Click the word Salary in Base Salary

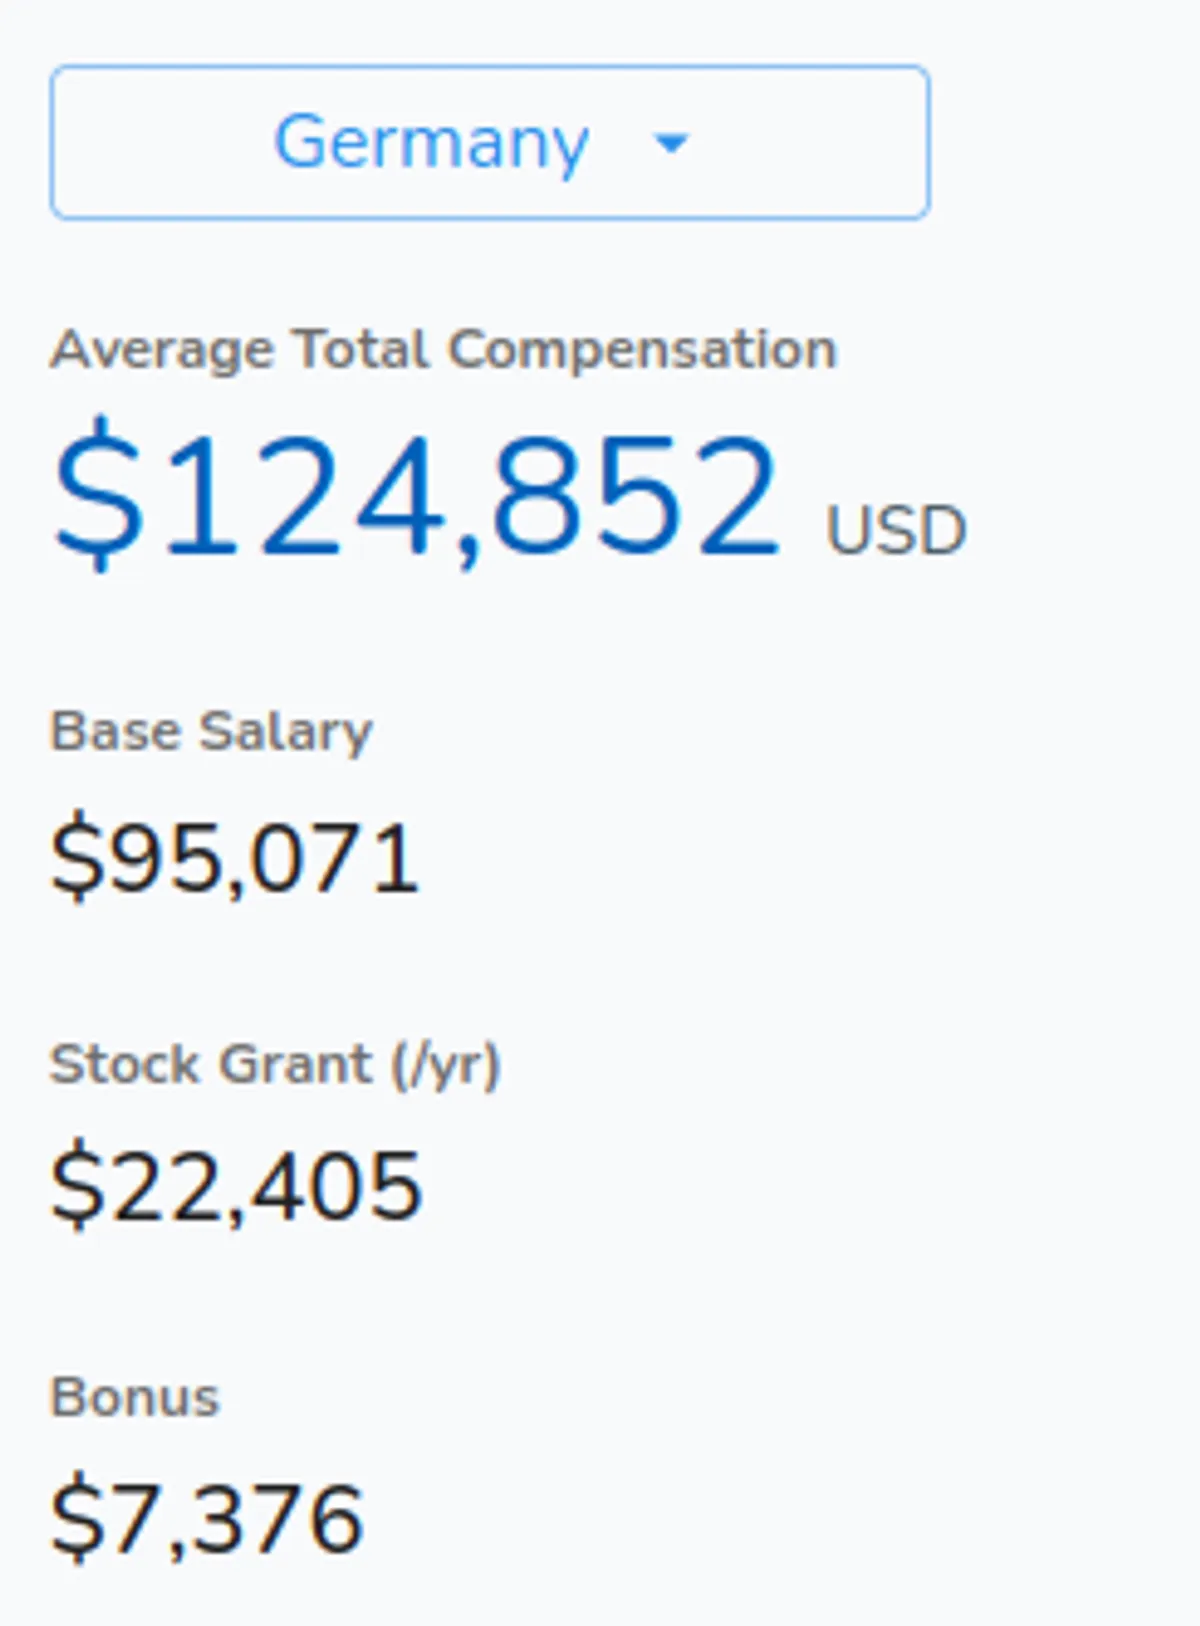pyautogui.click(x=286, y=731)
